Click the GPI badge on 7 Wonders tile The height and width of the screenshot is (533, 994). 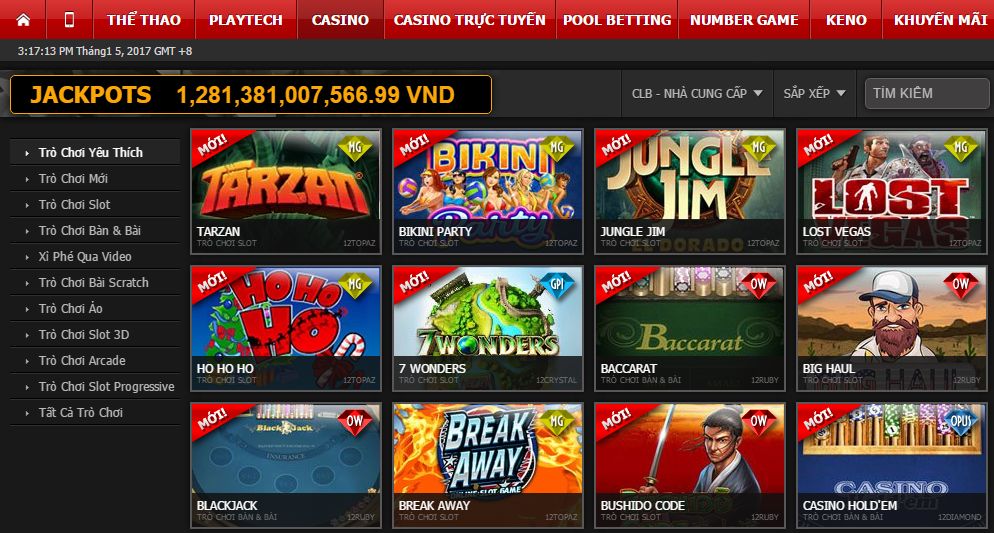(557, 285)
